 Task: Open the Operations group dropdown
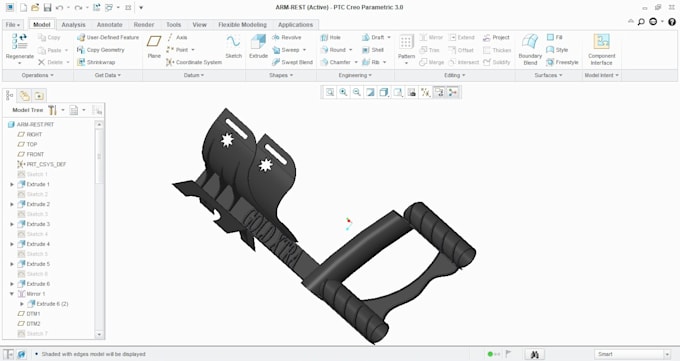pos(38,75)
